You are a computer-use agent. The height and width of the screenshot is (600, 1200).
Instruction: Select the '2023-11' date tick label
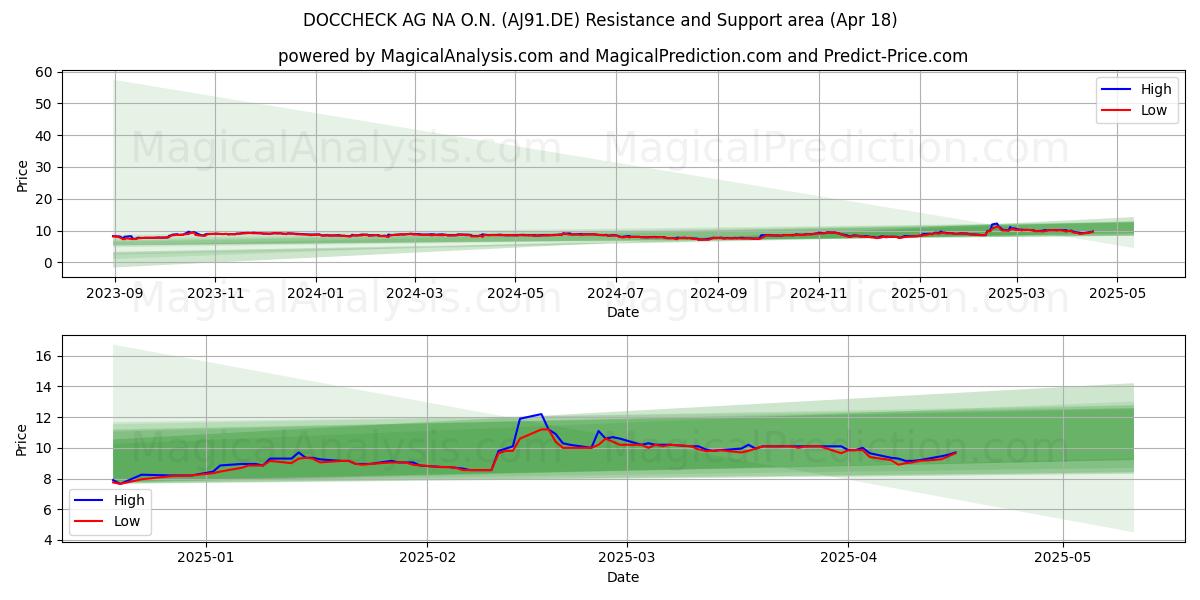[x=215, y=295]
